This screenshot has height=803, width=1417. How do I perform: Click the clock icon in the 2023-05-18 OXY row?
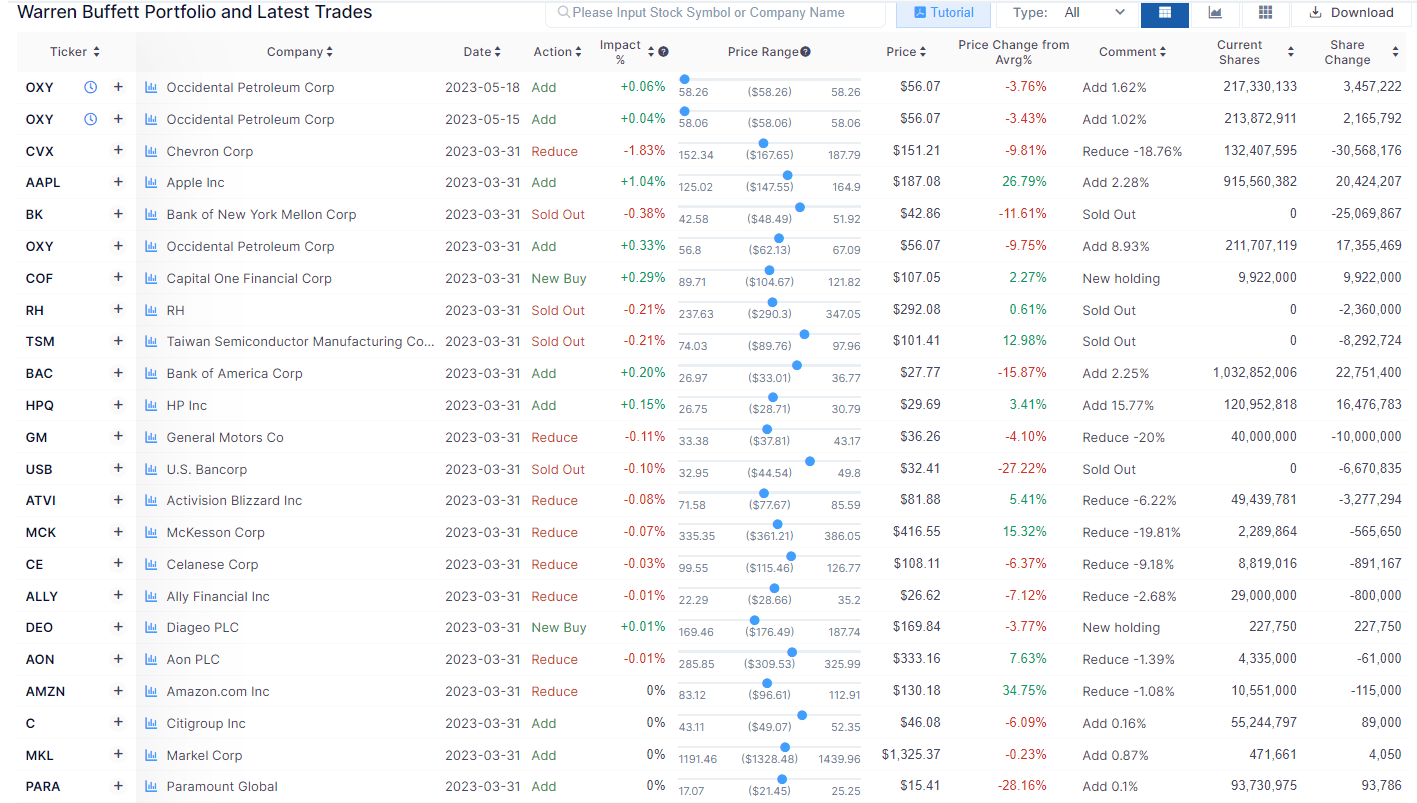point(90,87)
